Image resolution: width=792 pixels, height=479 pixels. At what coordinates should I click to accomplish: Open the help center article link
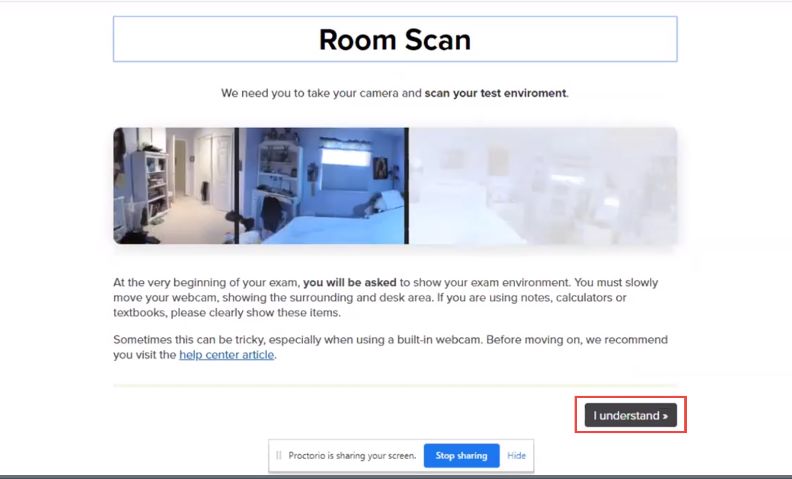tap(226, 355)
